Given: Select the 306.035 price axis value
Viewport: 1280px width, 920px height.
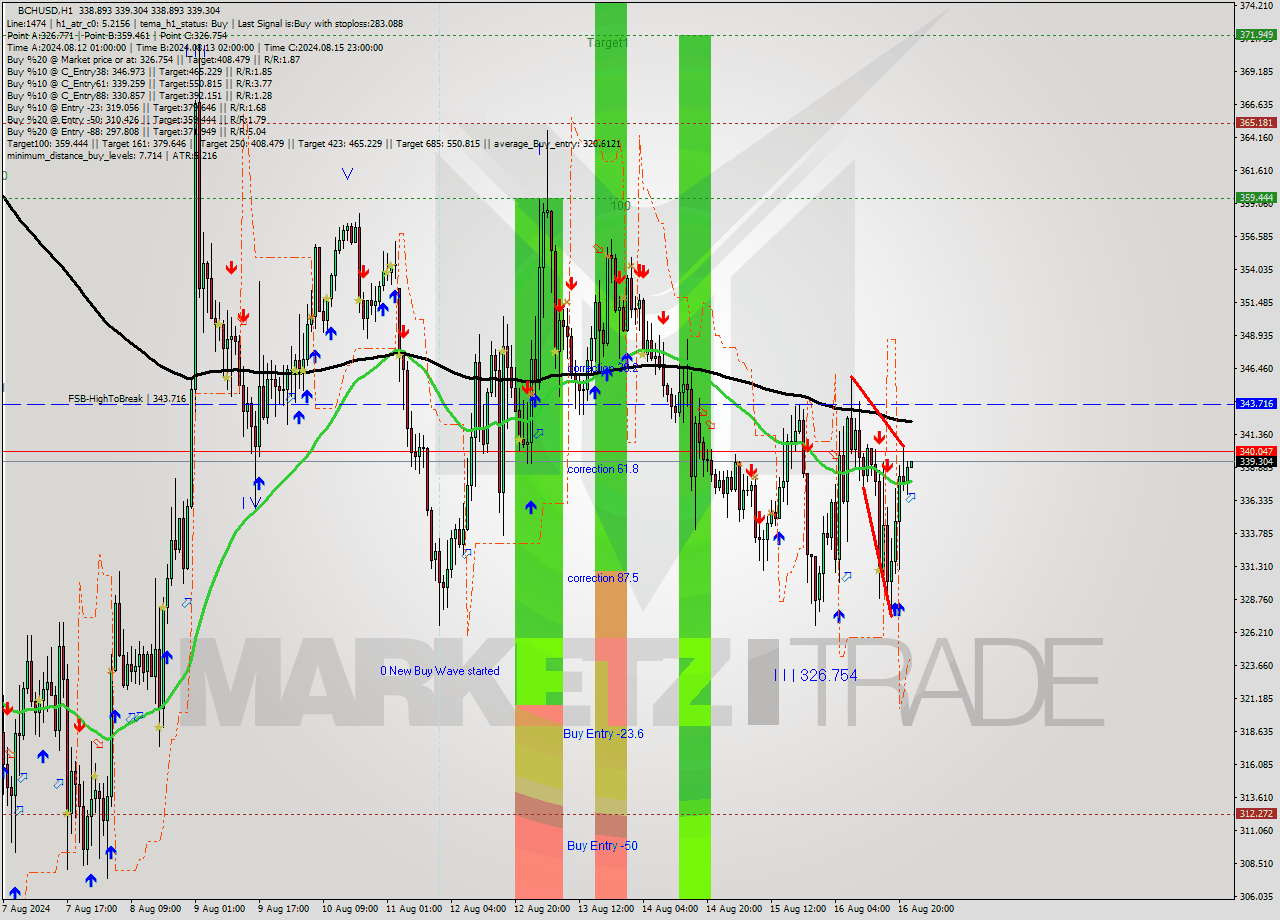Looking at the screenshot, I should coord(1256,896).
